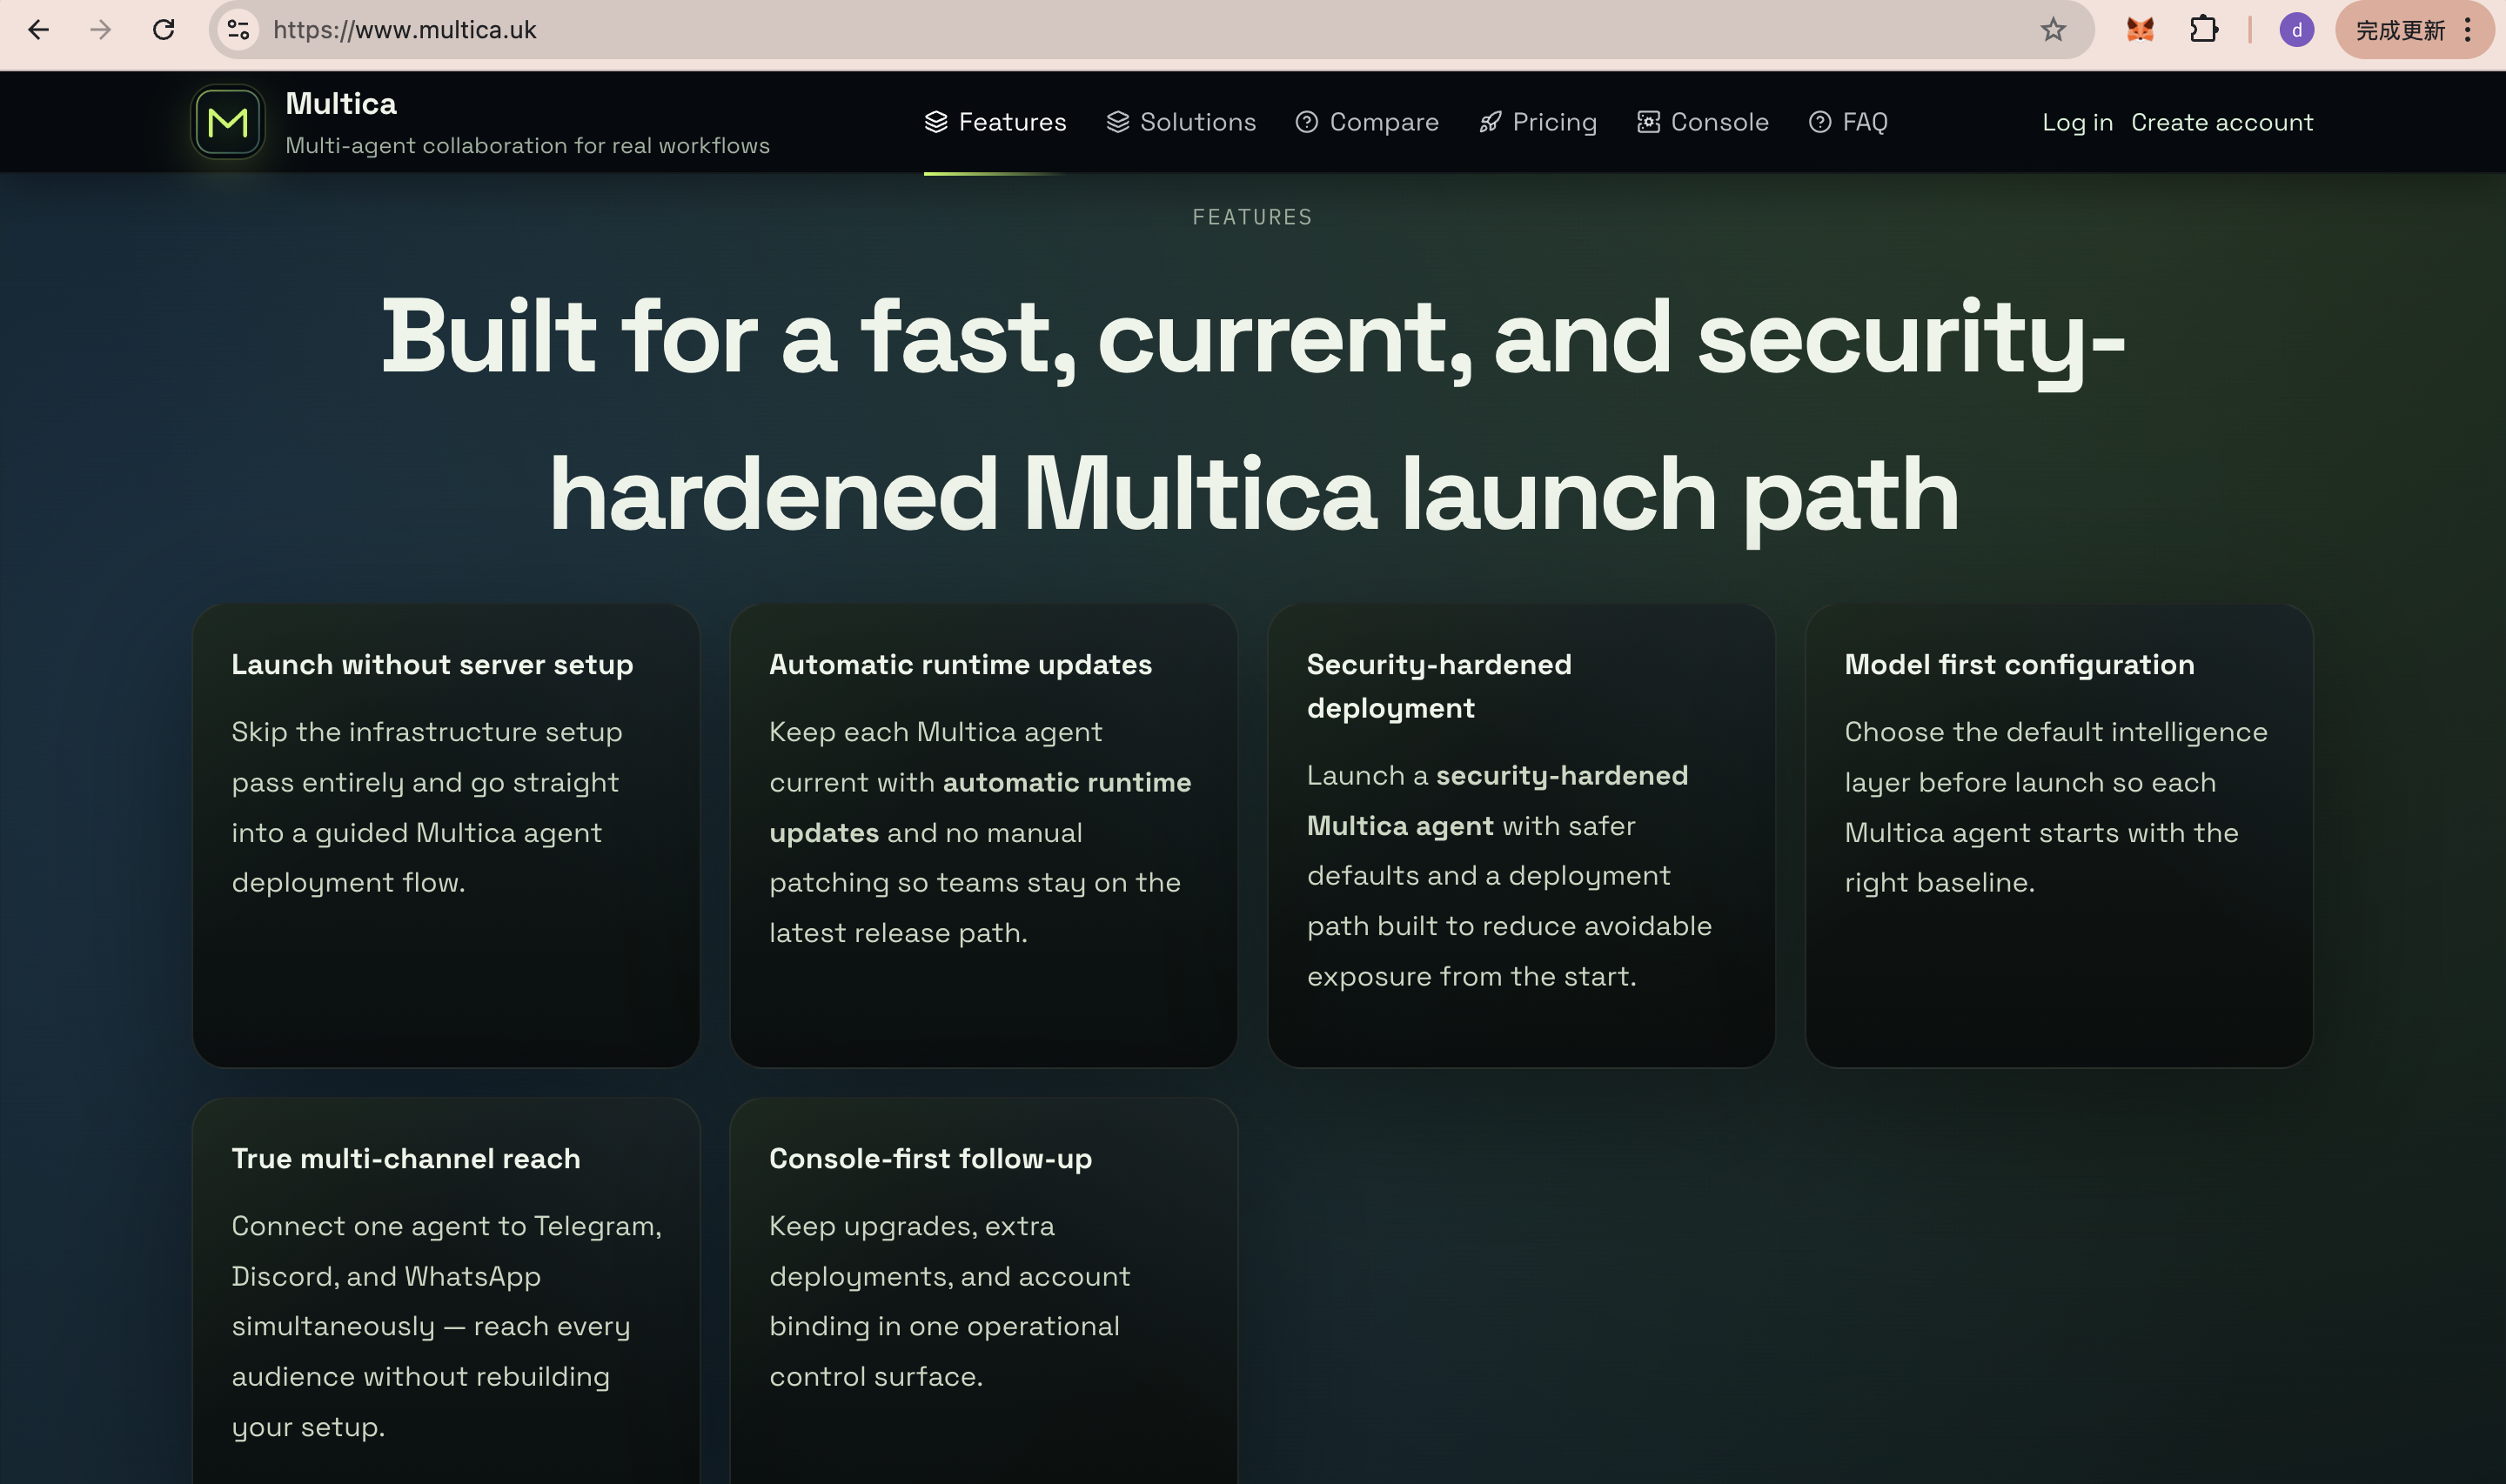The image size is (2506, 1484).
Task: Open the extensions puzzle icon
Action: [x=2204, y=30]
